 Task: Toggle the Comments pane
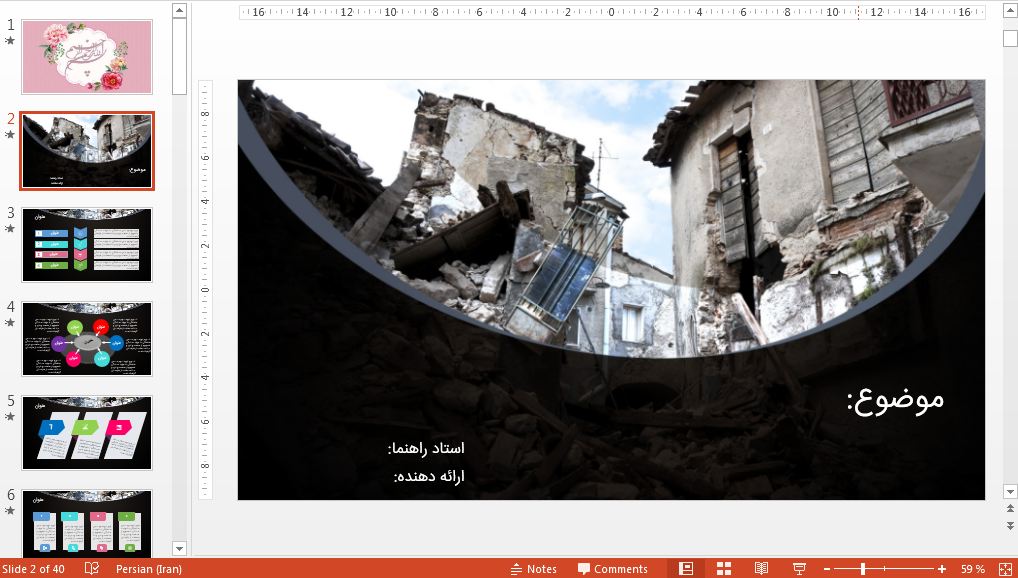click(612, 568)
